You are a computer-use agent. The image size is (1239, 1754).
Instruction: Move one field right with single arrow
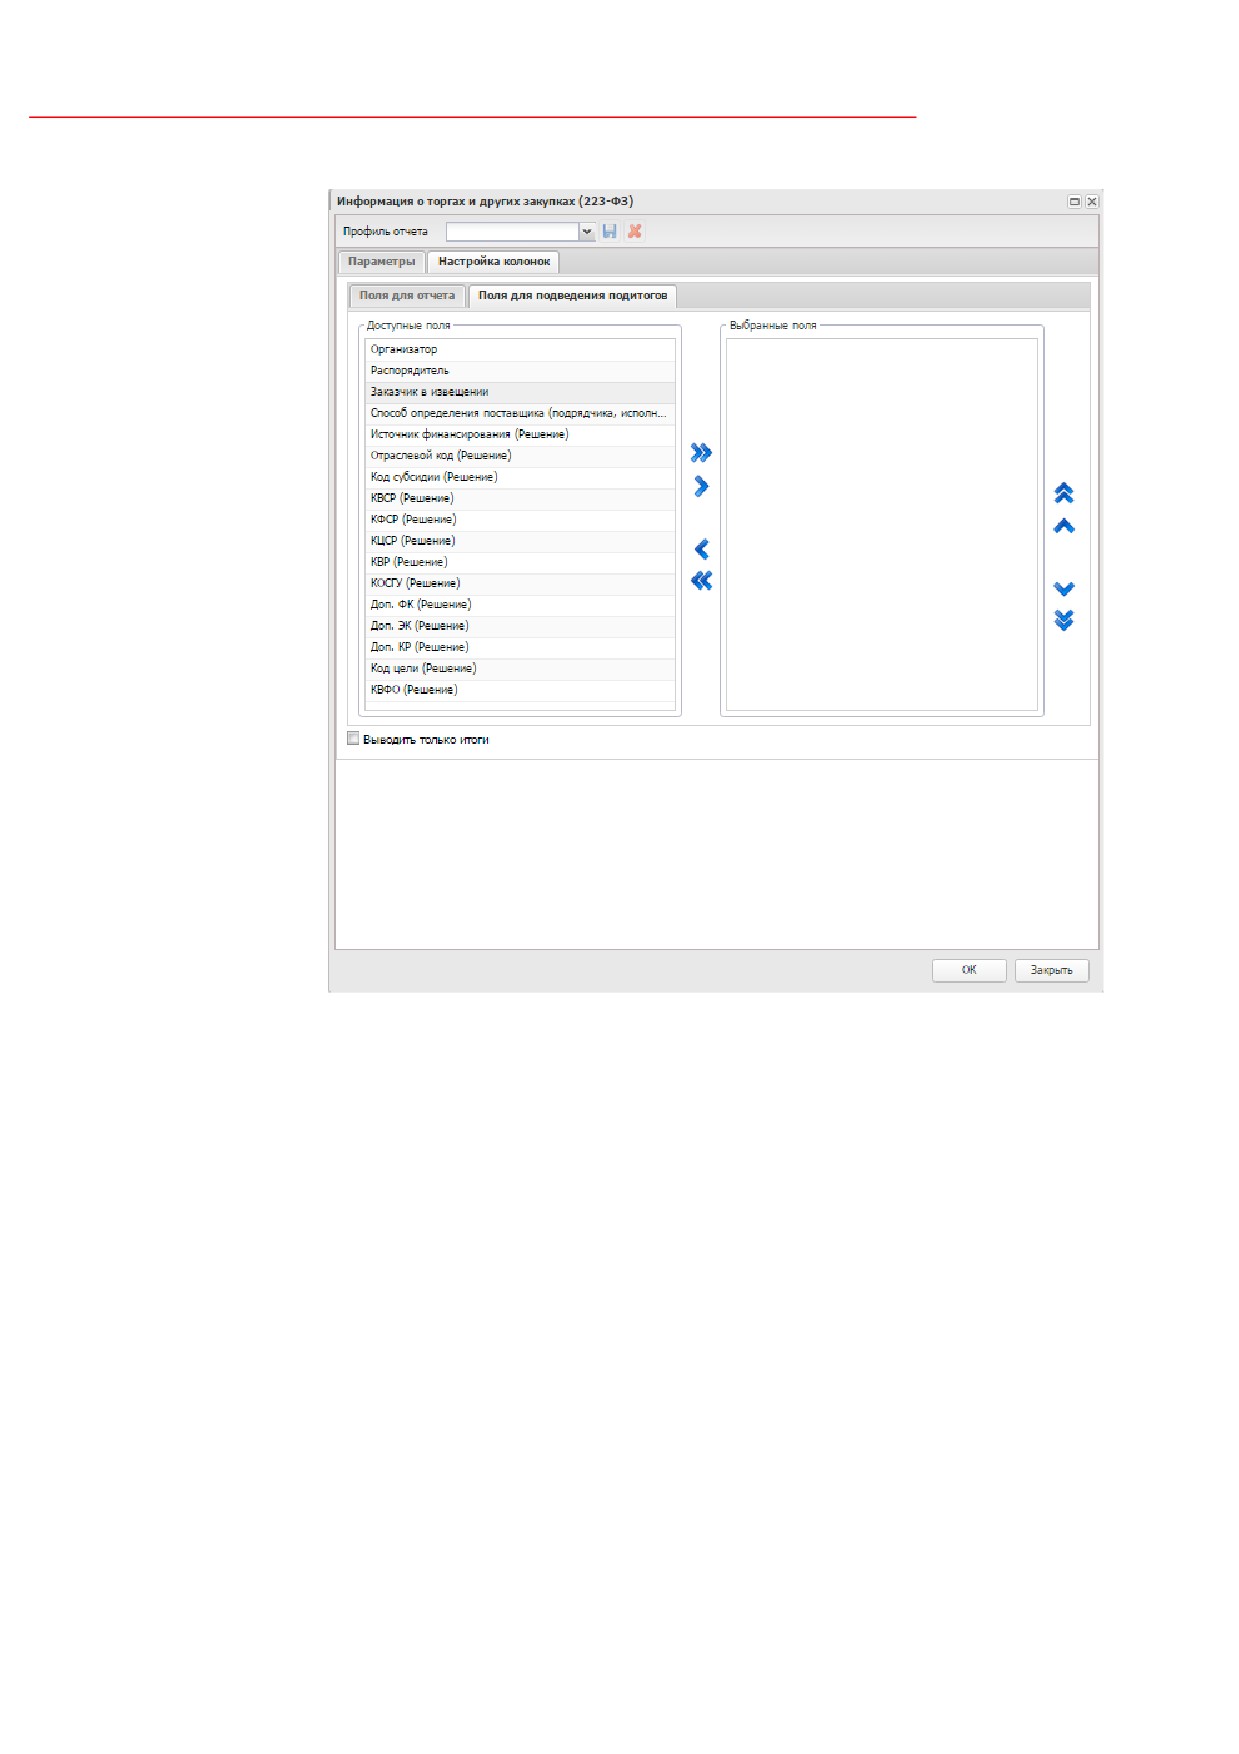(x=701, y=486)
